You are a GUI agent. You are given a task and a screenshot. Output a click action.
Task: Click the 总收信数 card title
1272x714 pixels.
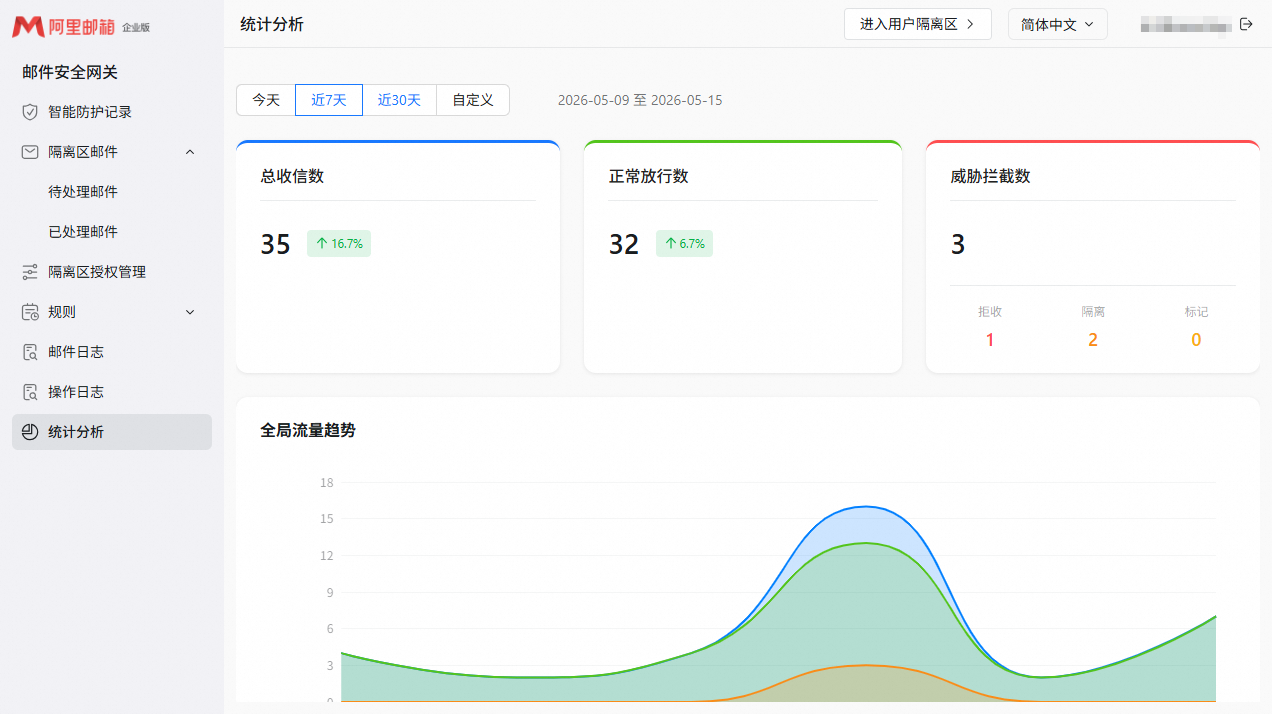coord(292,176)
